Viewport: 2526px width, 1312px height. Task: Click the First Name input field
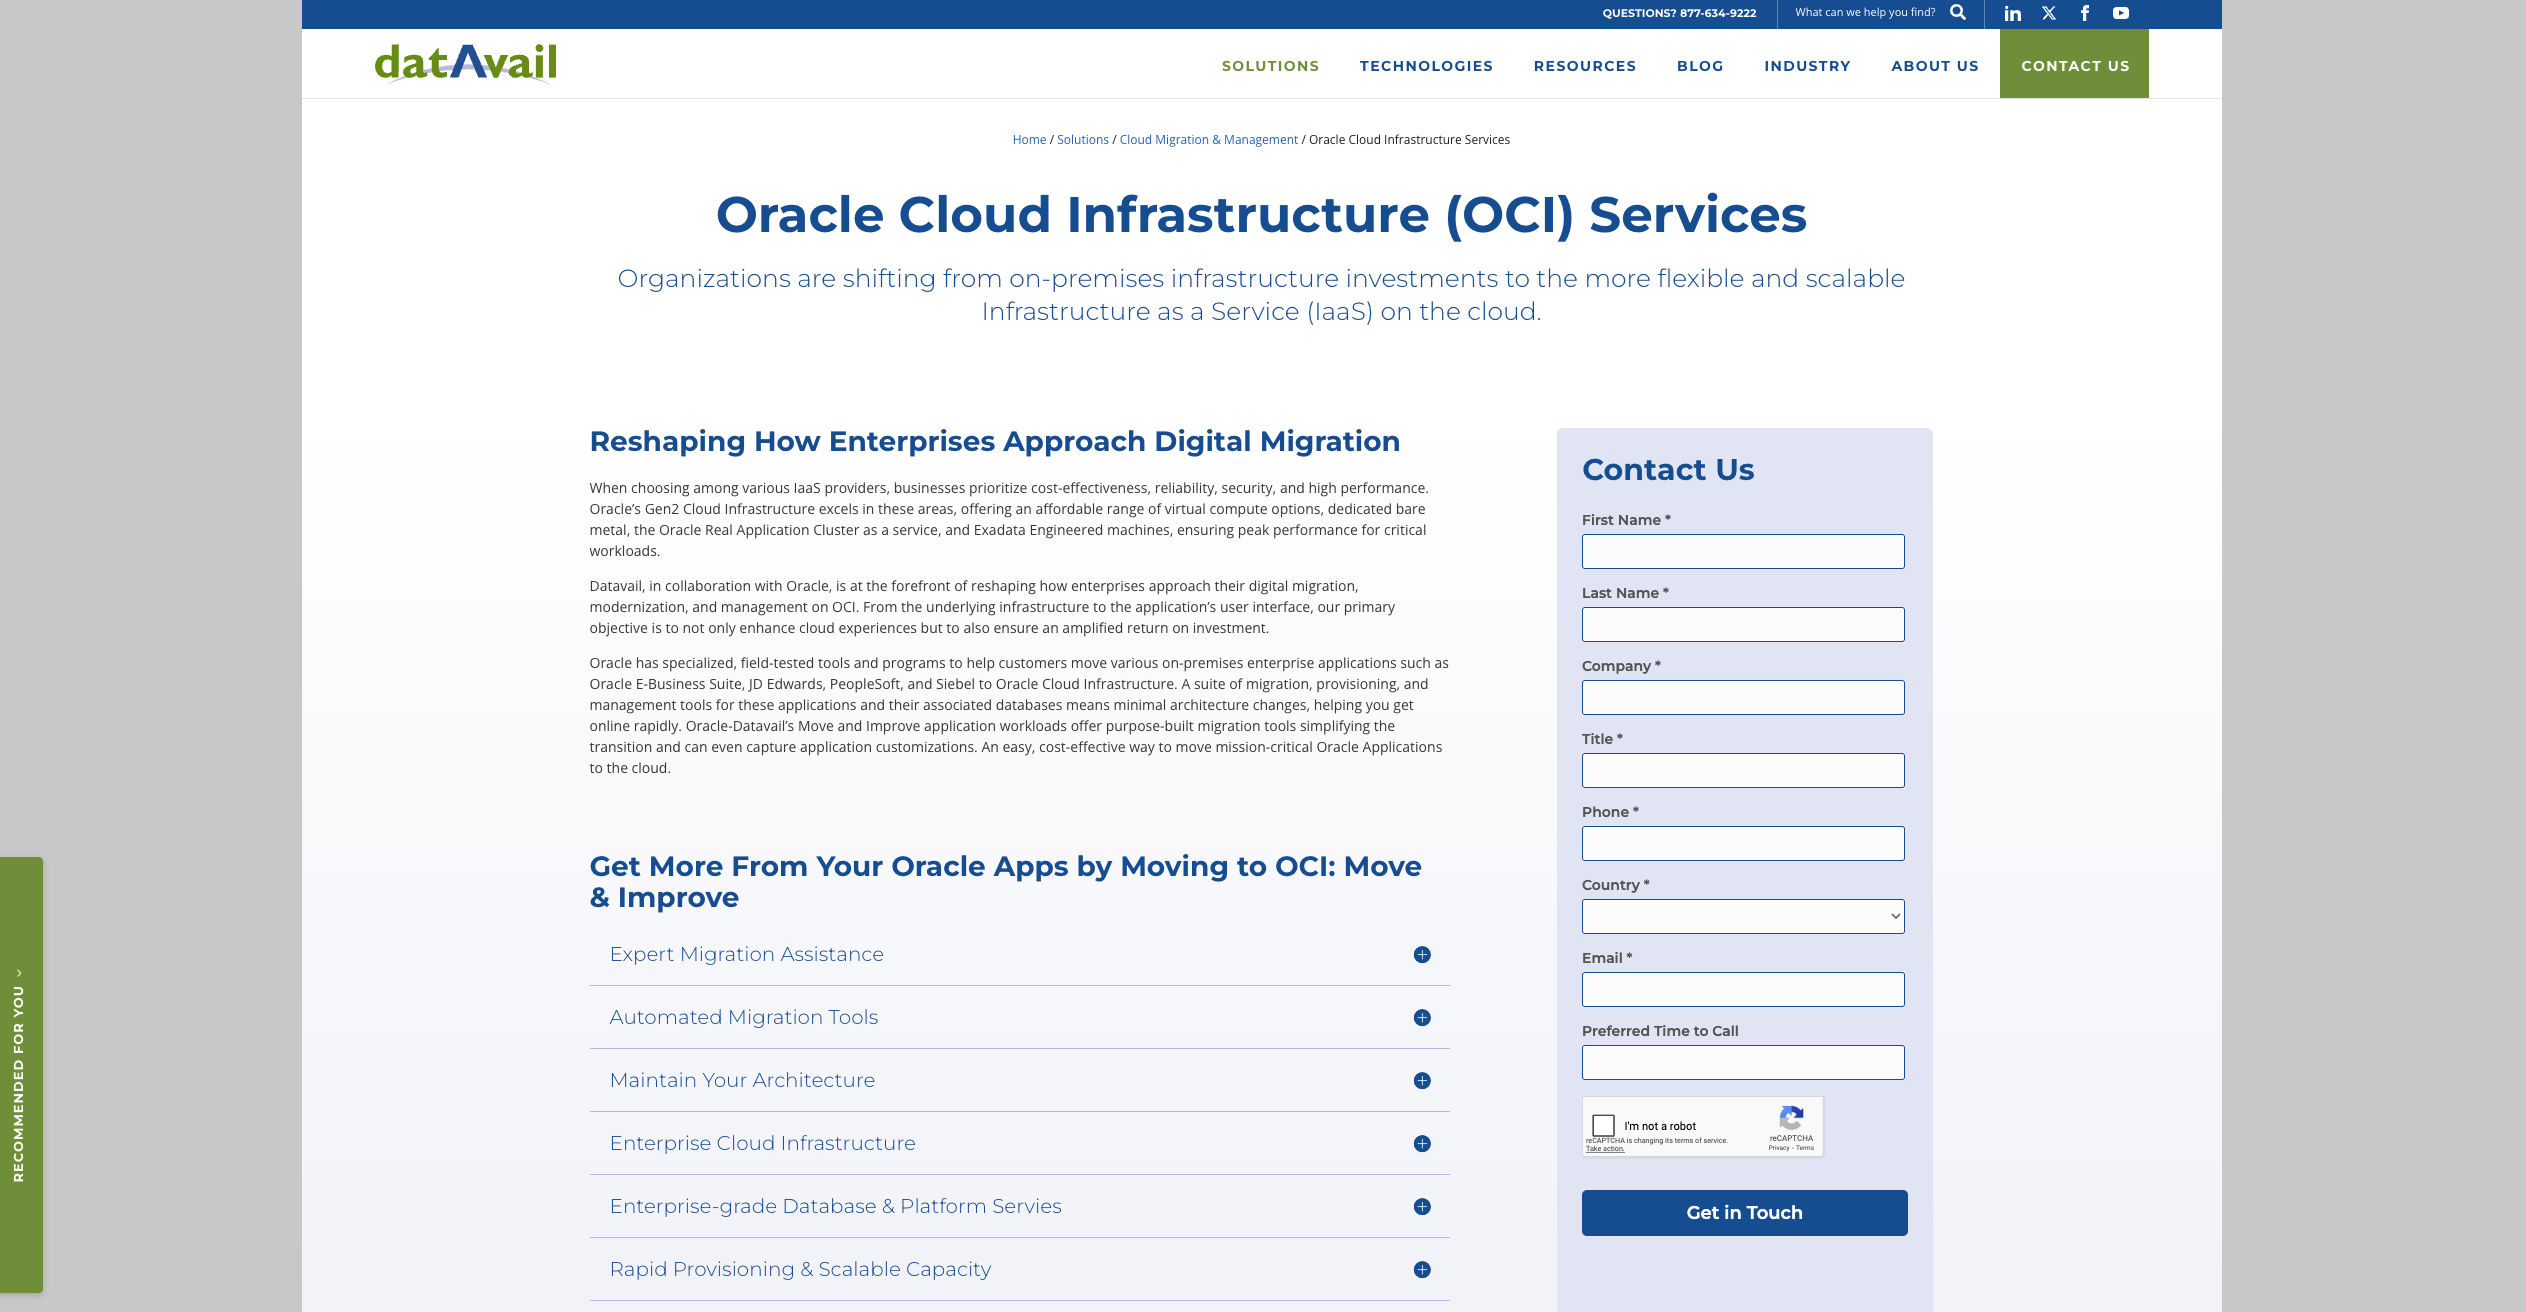click(1743, 551)
